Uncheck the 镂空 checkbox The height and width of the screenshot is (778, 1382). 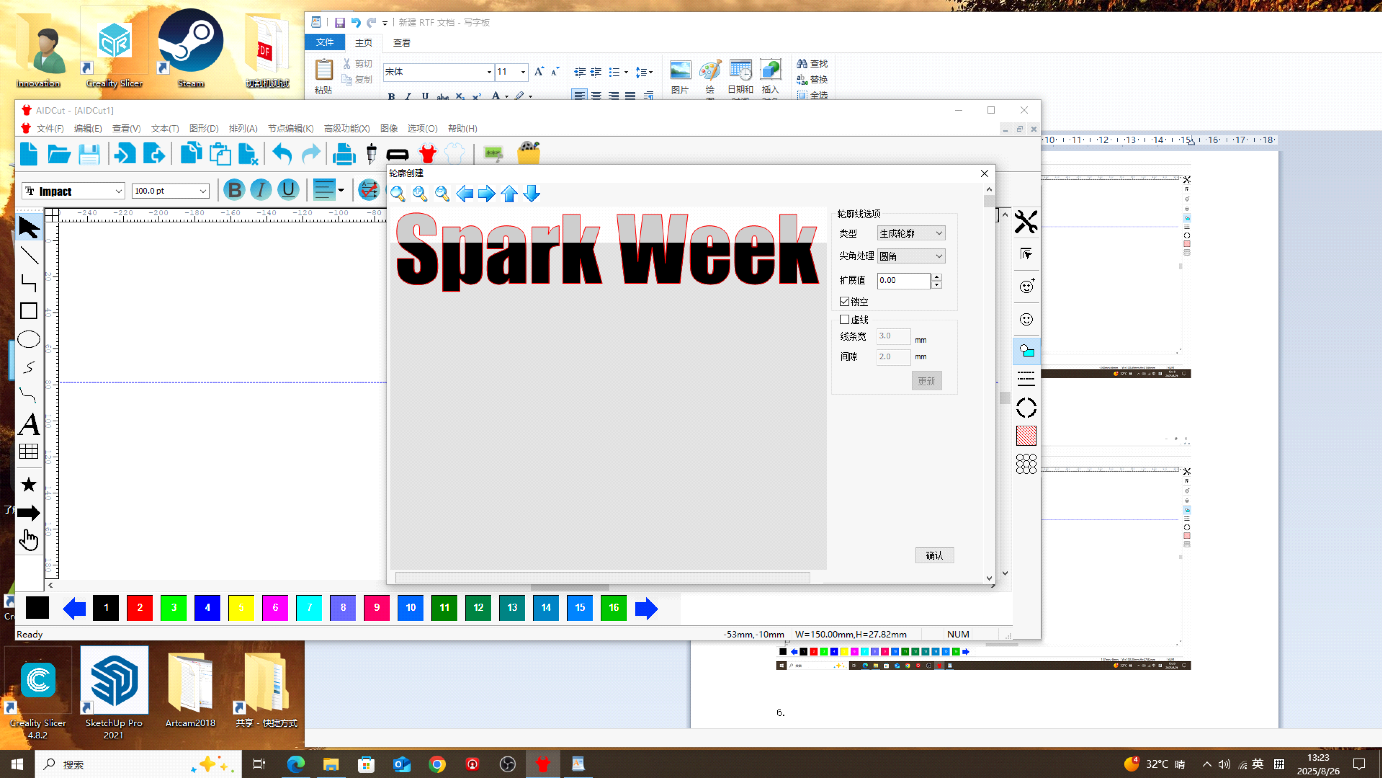(845, 301)
